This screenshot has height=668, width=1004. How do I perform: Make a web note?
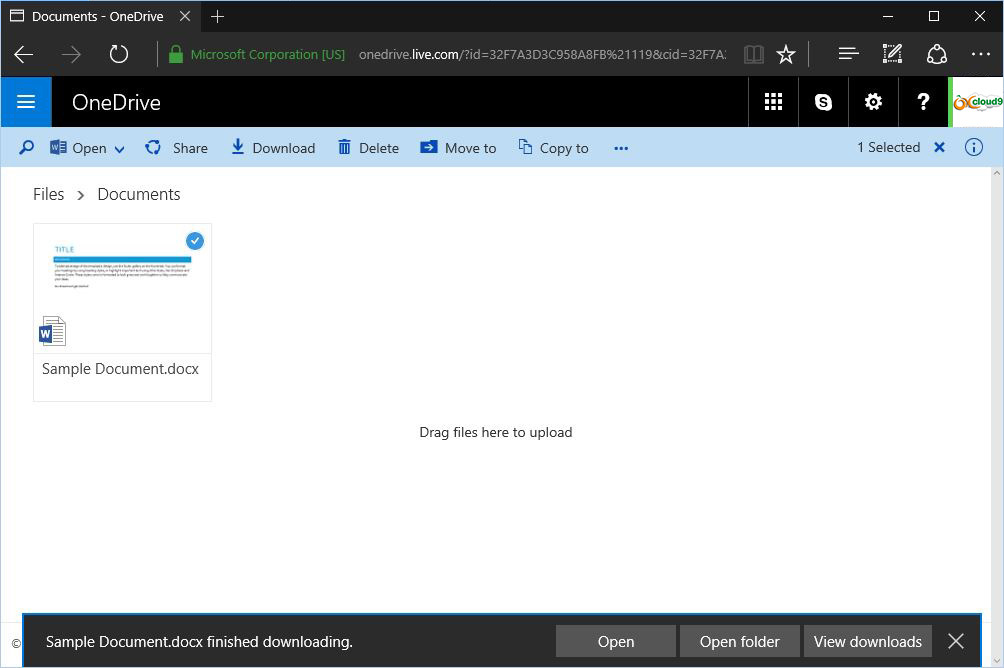[x=892, y=54]
